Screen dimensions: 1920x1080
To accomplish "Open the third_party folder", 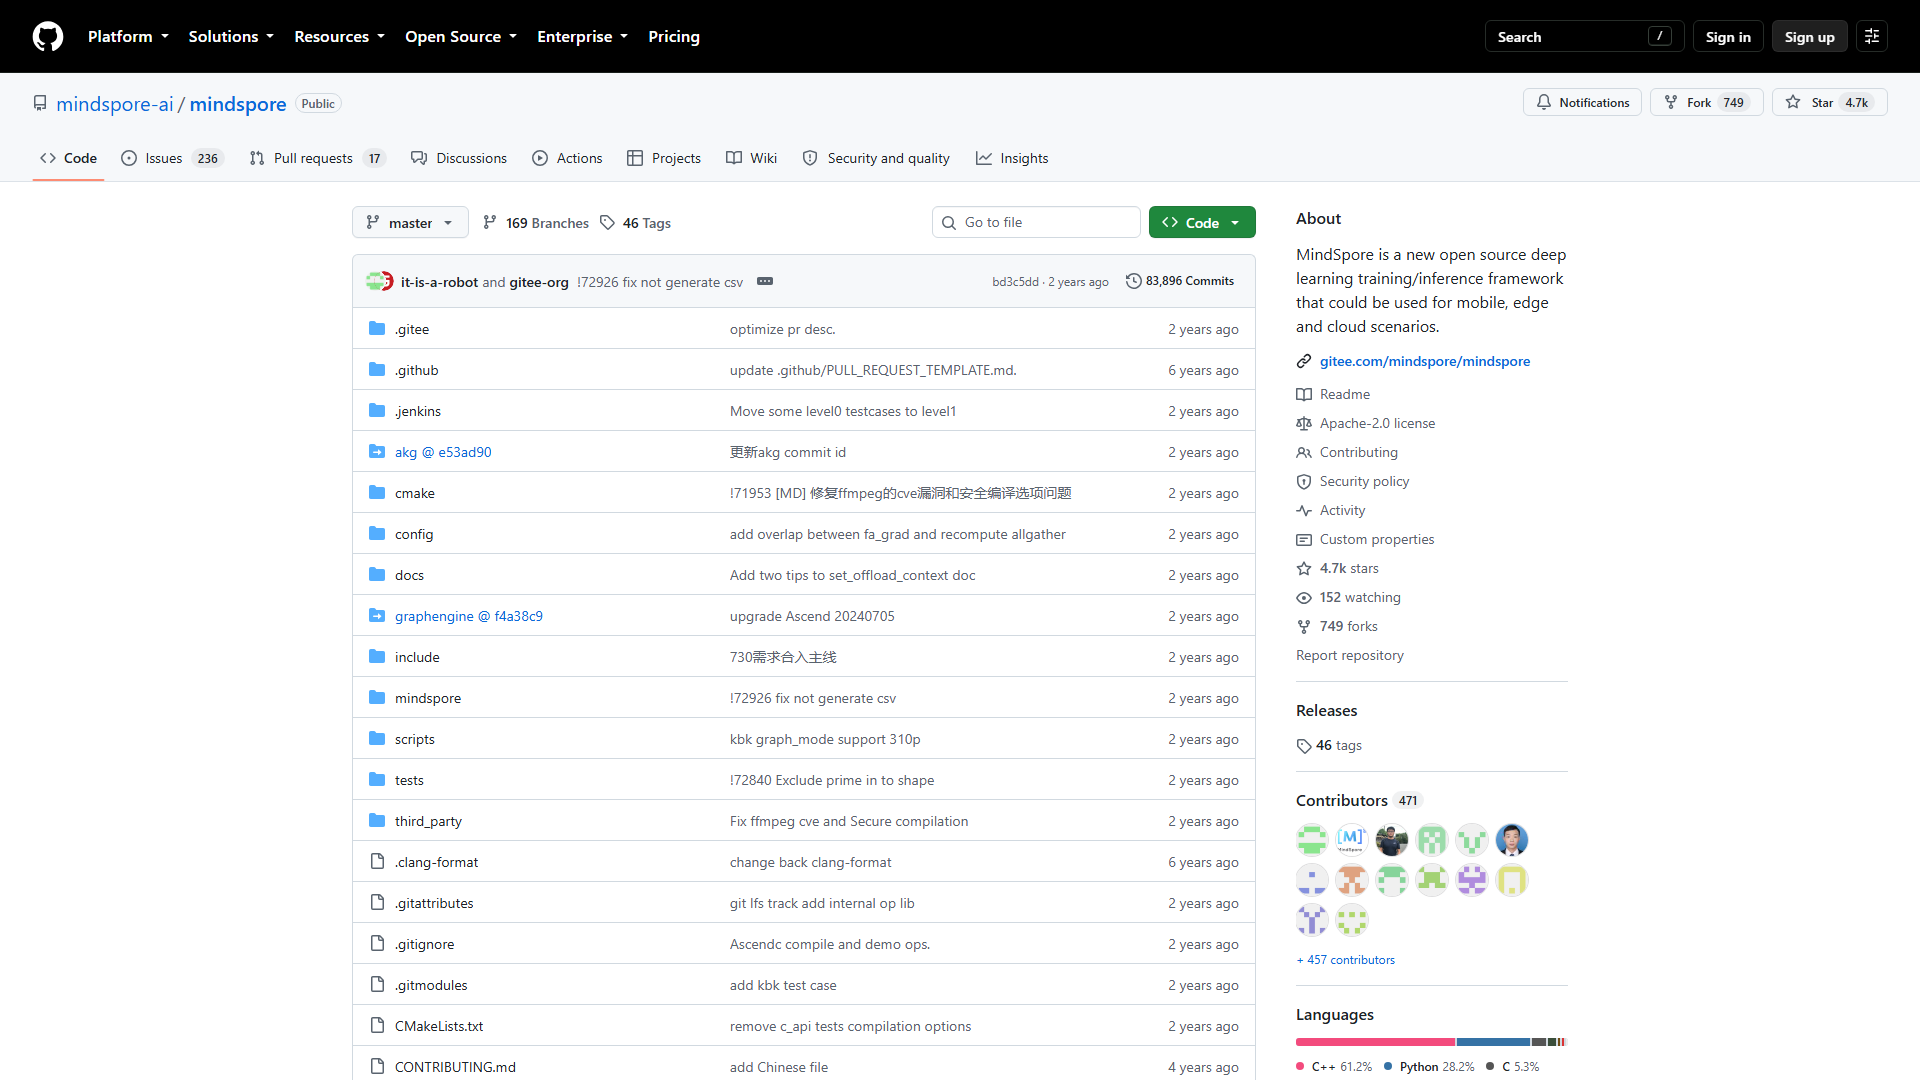I will tap(428, 821).
